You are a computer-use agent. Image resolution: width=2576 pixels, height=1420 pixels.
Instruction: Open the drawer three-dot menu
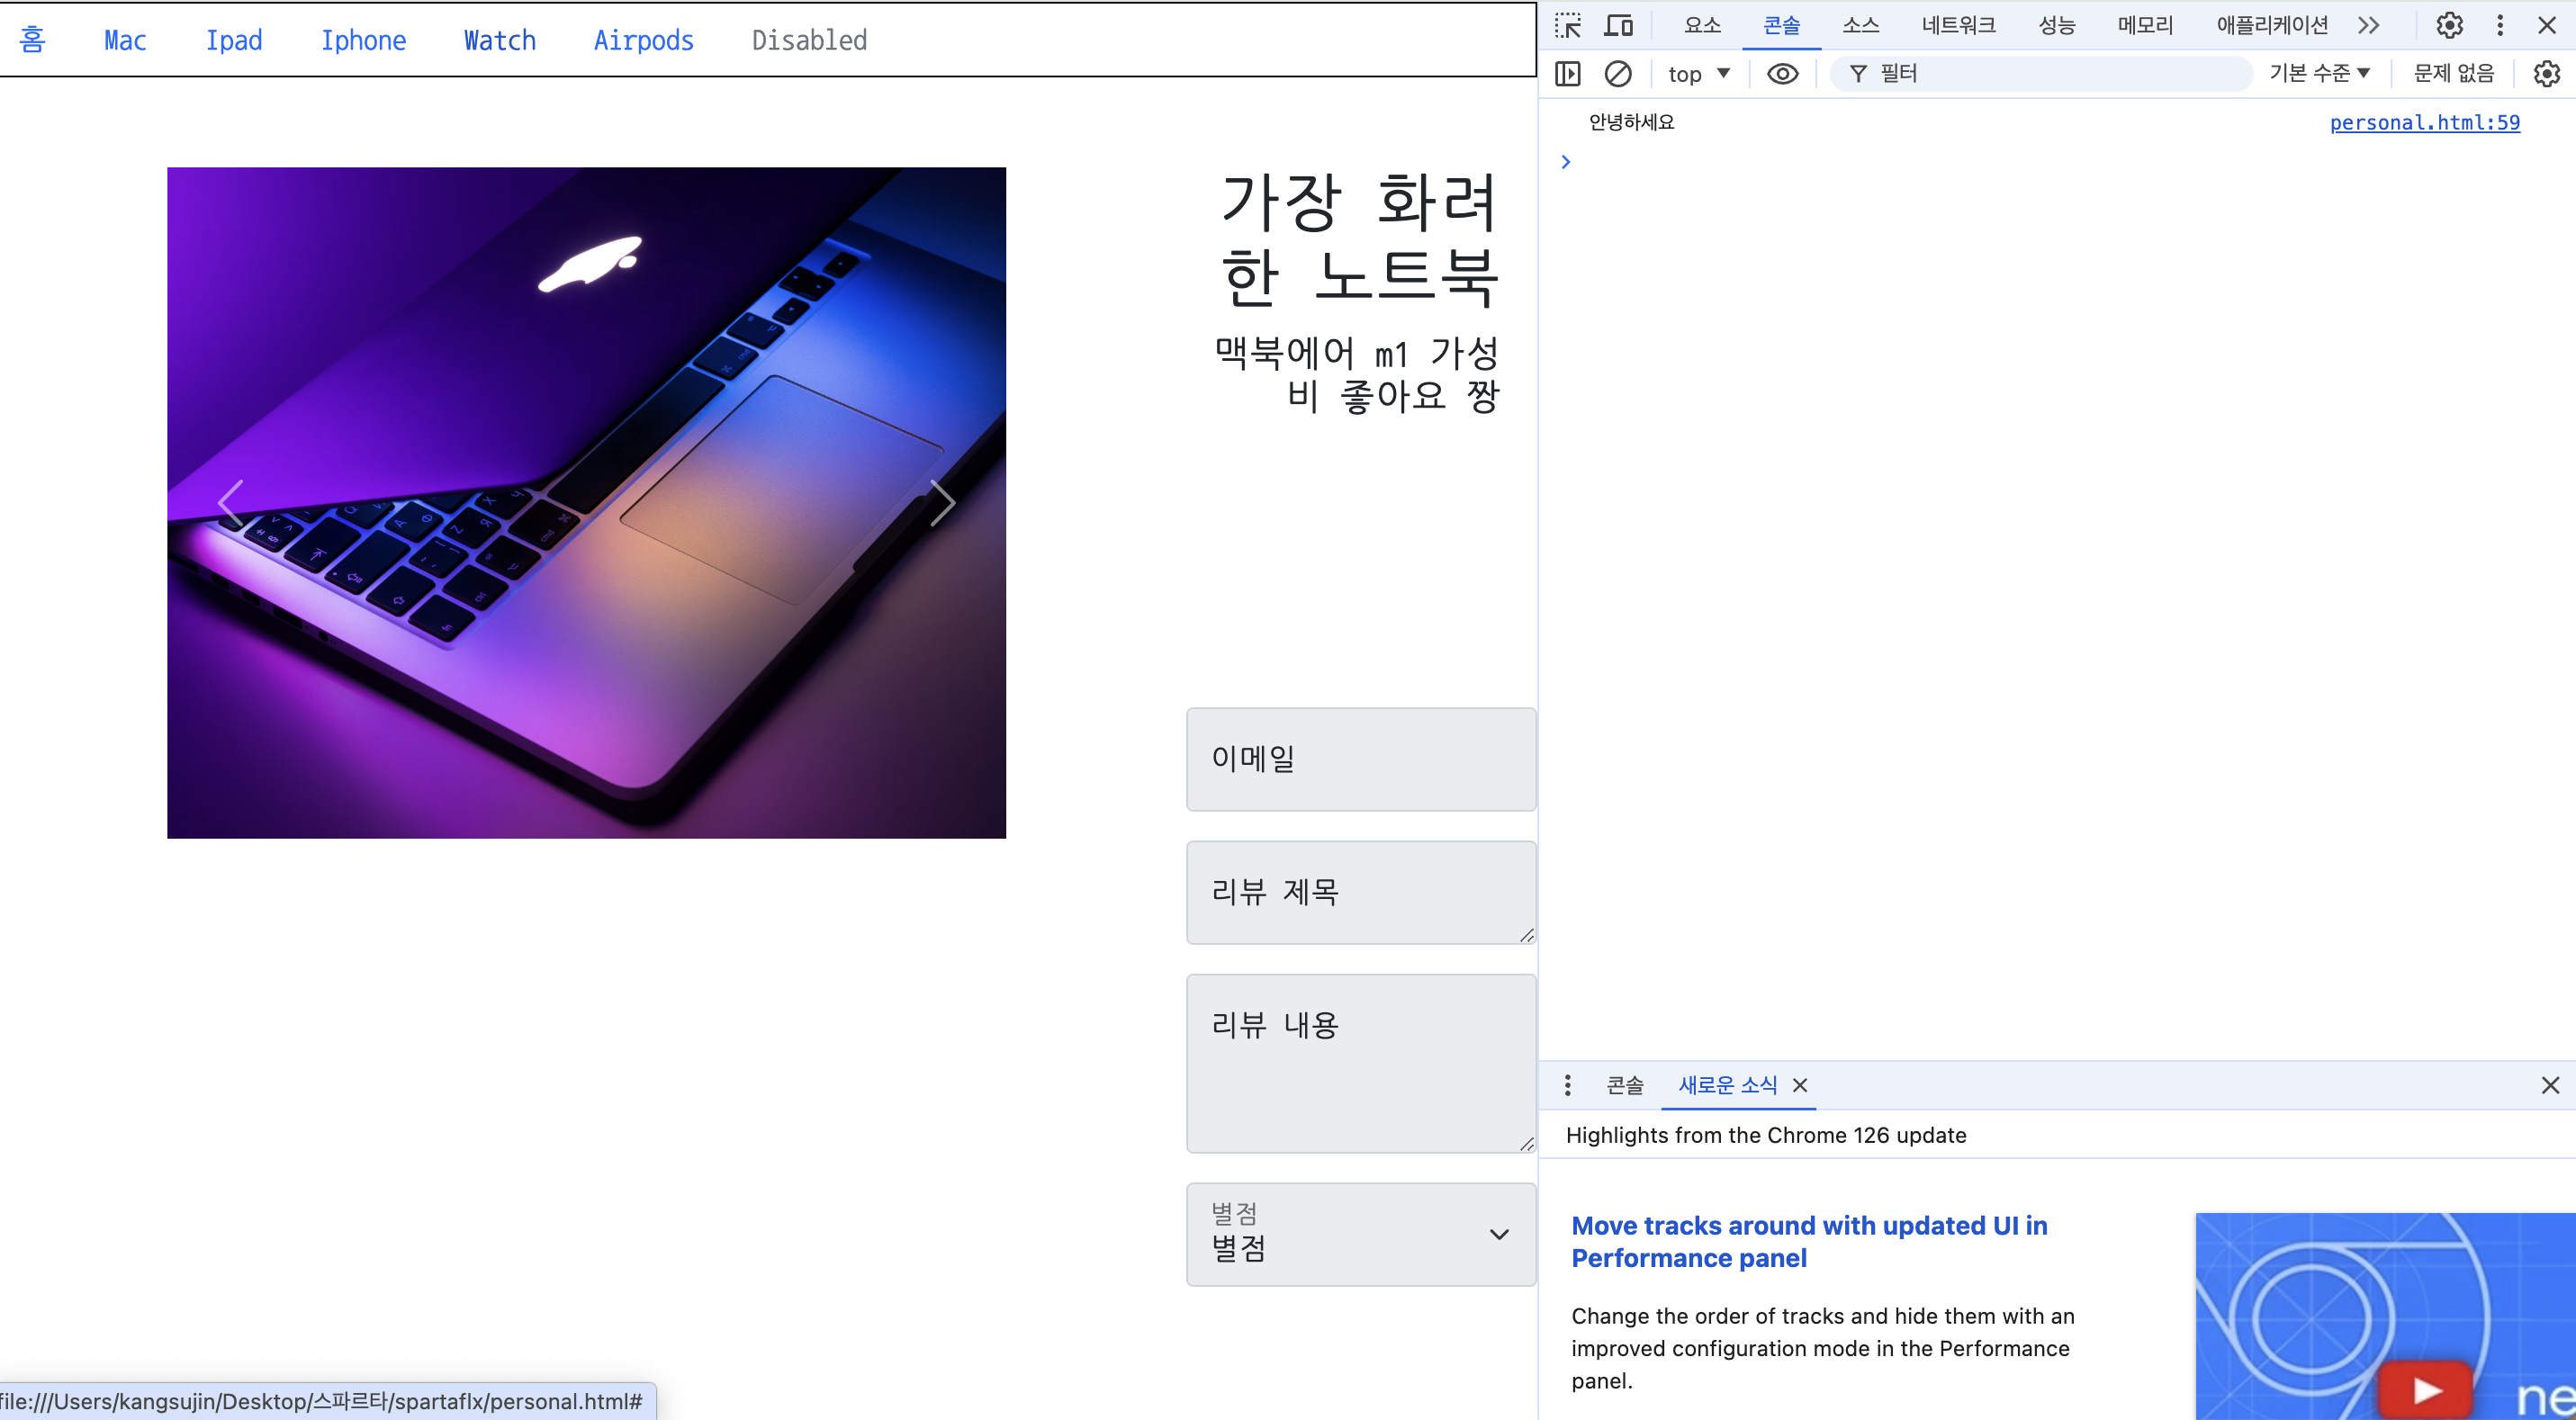(x=1567, y=1085)
